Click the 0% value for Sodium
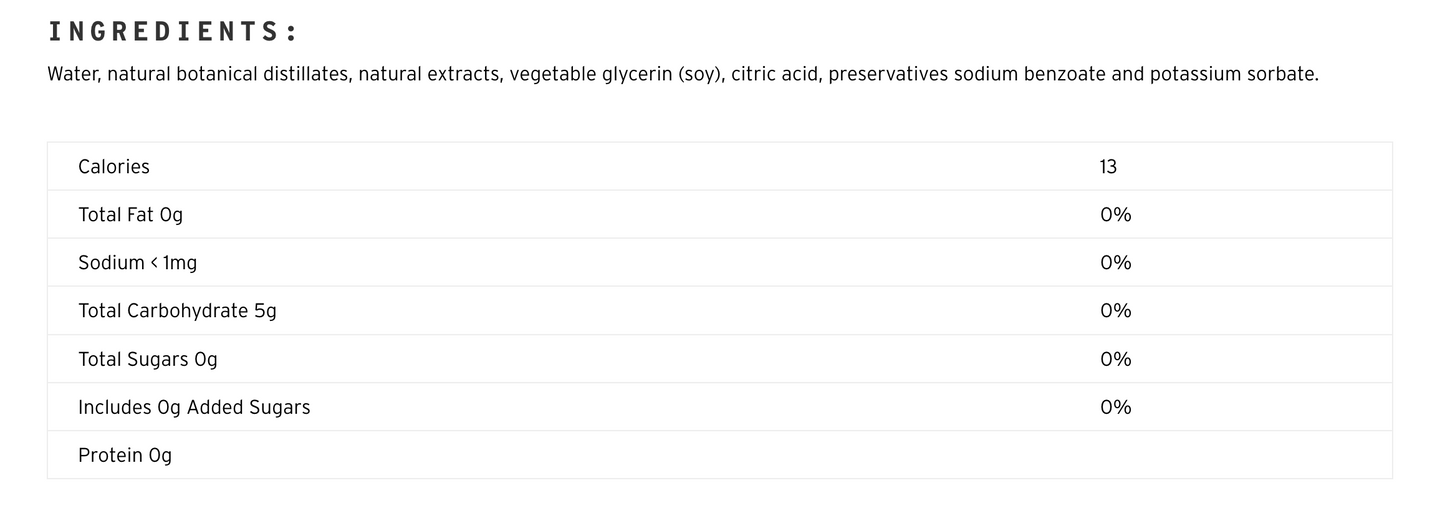Image resolution: width=1445 pixels, height=526 pixels. [1115, 263]
